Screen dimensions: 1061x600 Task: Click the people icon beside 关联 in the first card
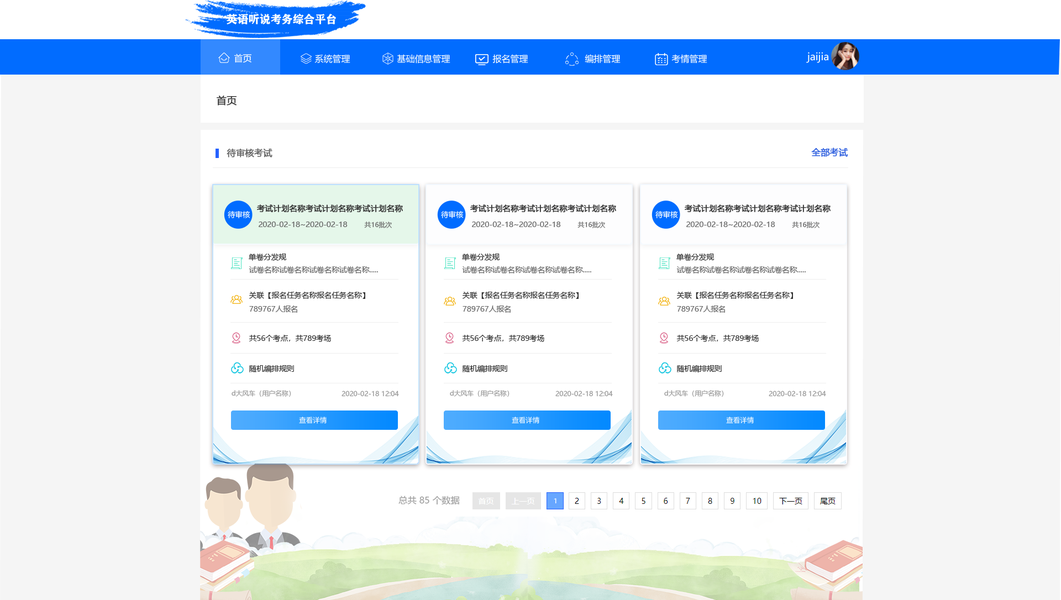236,300
